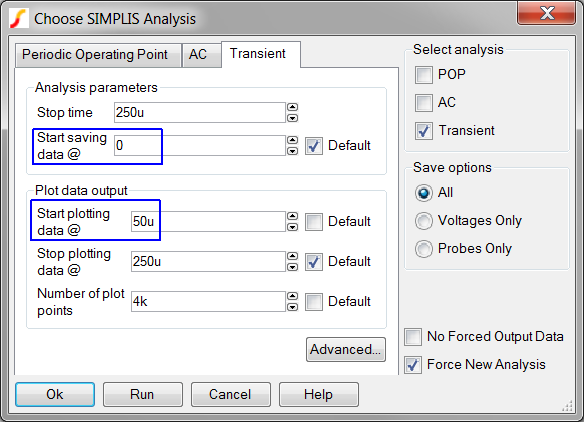
Task: Click the SIMPLIS logo icon in title bar
Action: 19,18
